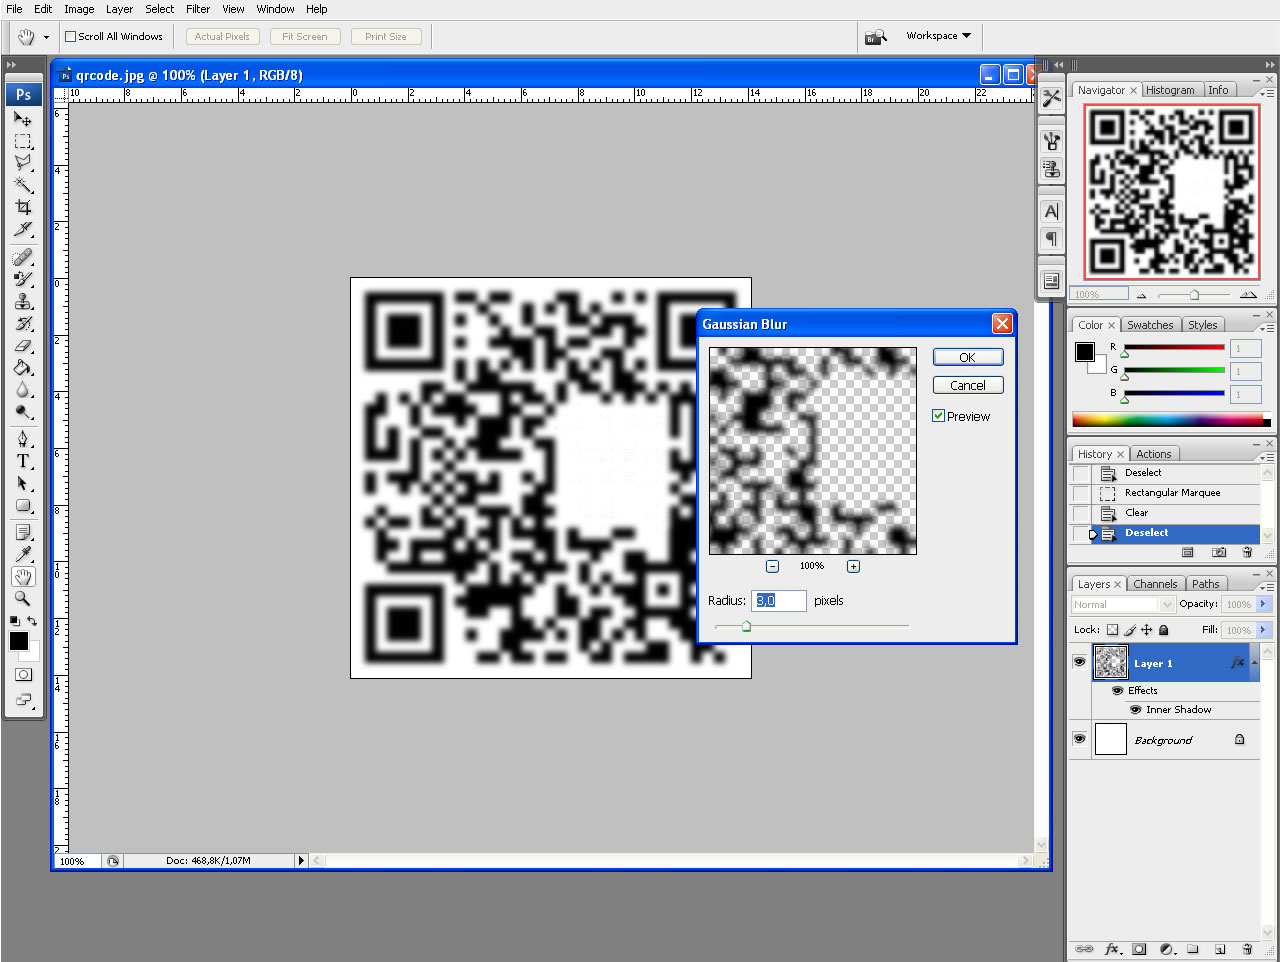The image size is (1280, 962).
Task: Select the Pen tool
Action: [23, 439]
